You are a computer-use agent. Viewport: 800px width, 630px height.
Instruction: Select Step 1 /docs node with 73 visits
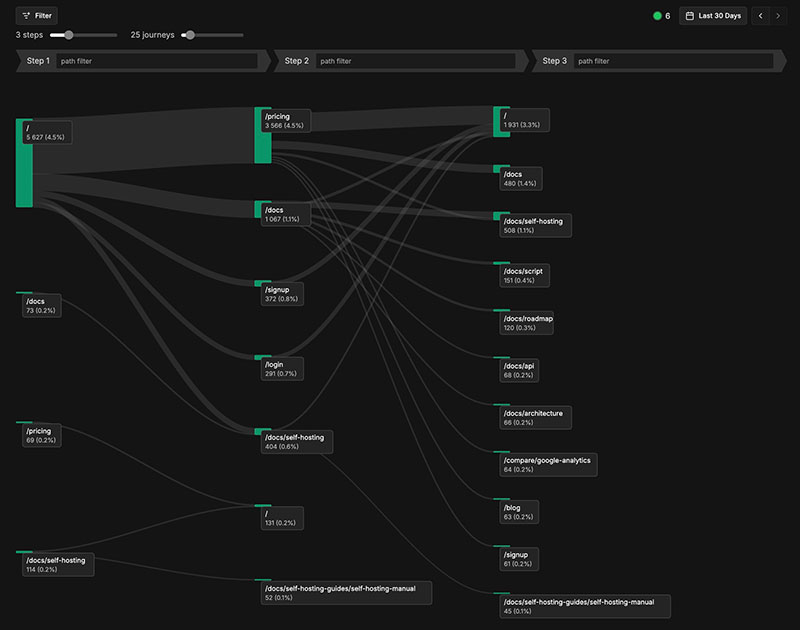pyautogui.click(x=41, y=306)
